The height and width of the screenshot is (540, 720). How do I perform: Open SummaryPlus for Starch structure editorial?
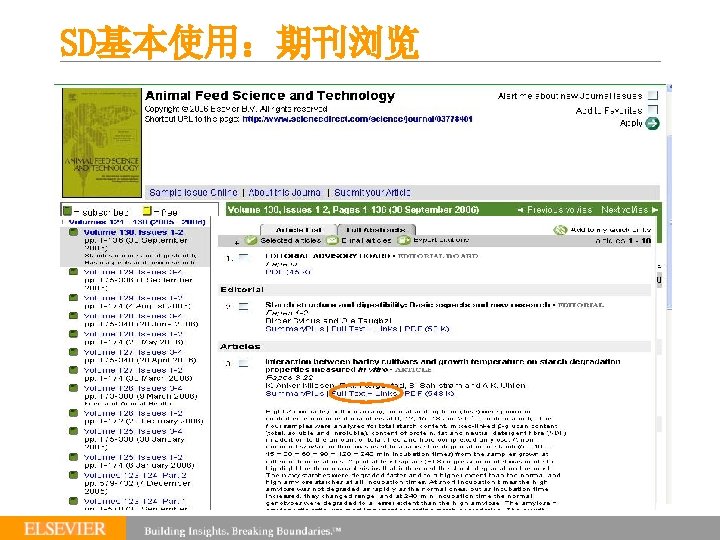coord(295,329)
